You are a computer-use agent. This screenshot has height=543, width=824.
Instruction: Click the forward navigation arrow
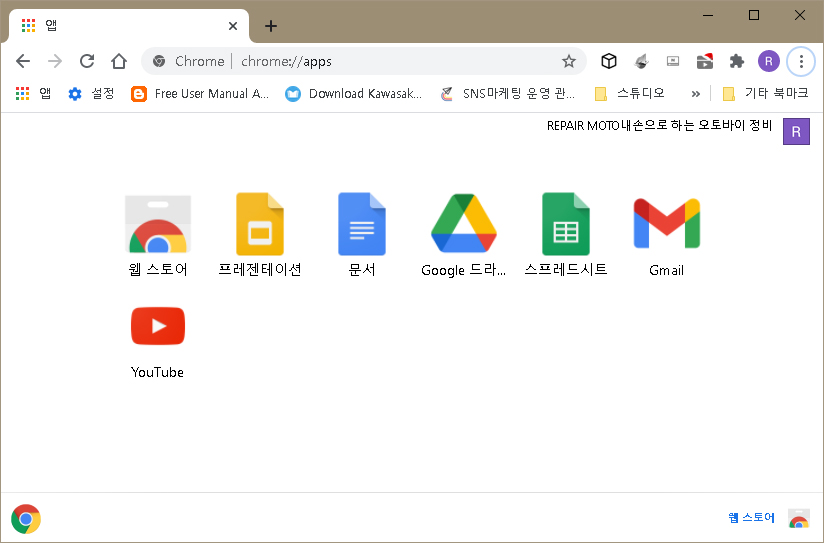coord(55,61)
